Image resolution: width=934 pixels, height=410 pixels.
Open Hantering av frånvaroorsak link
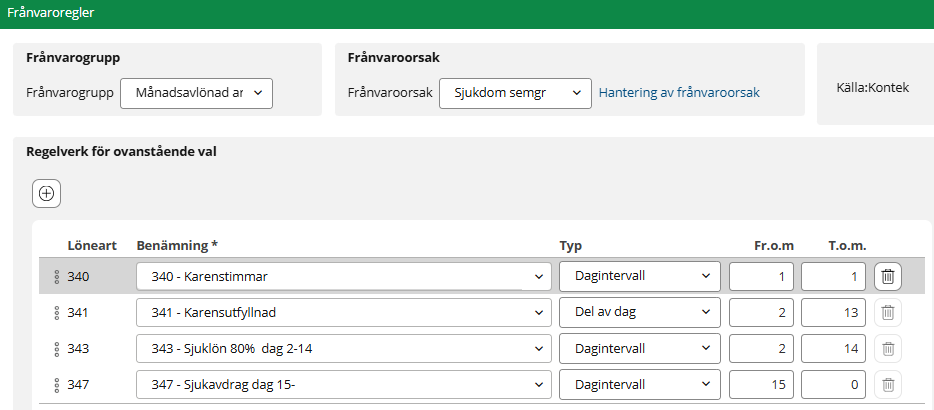[679, 93]
